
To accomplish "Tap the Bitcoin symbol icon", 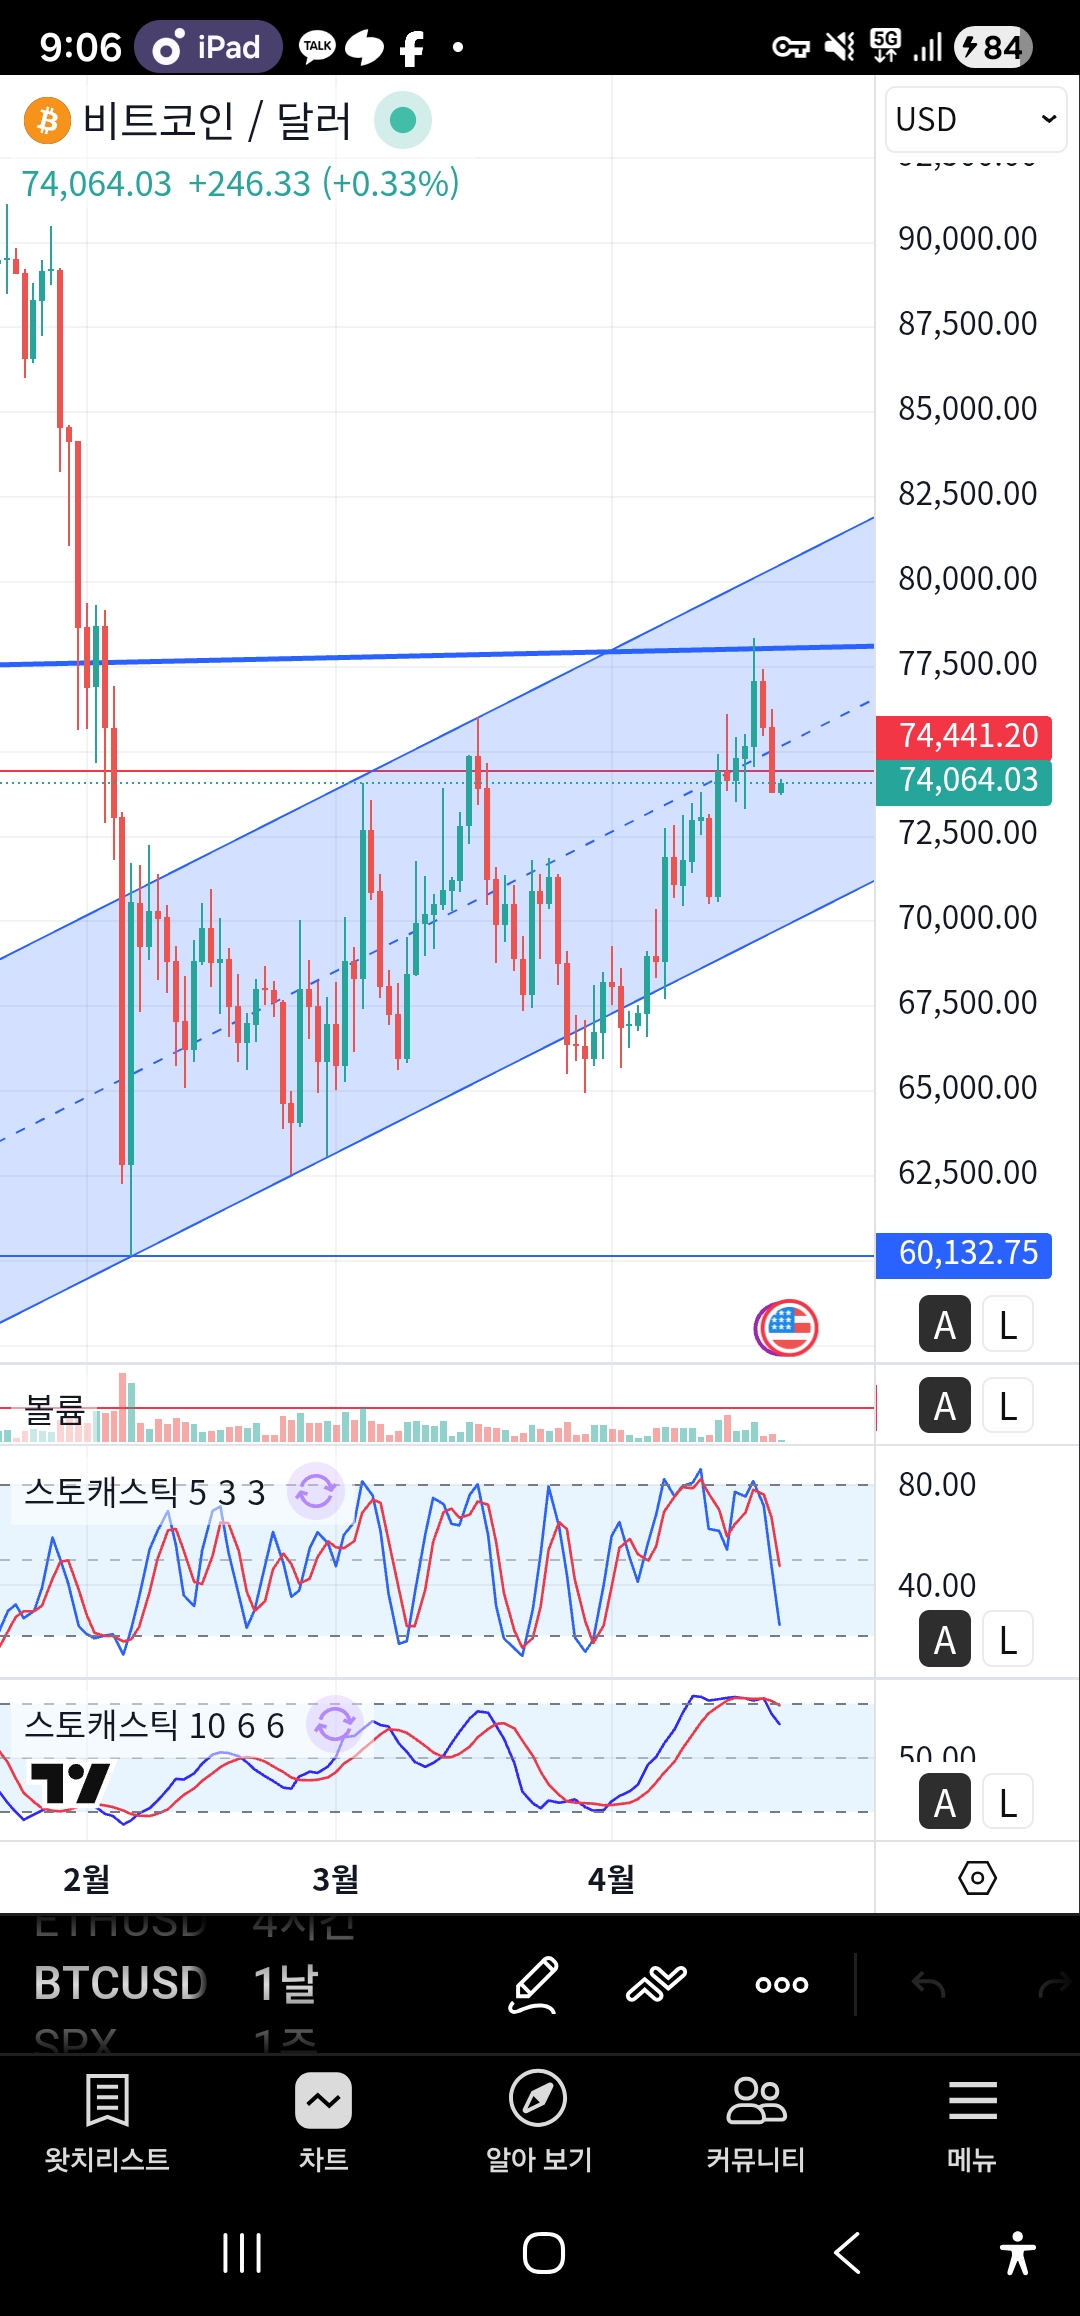I will pyautogui.click(x=47, y=121).
